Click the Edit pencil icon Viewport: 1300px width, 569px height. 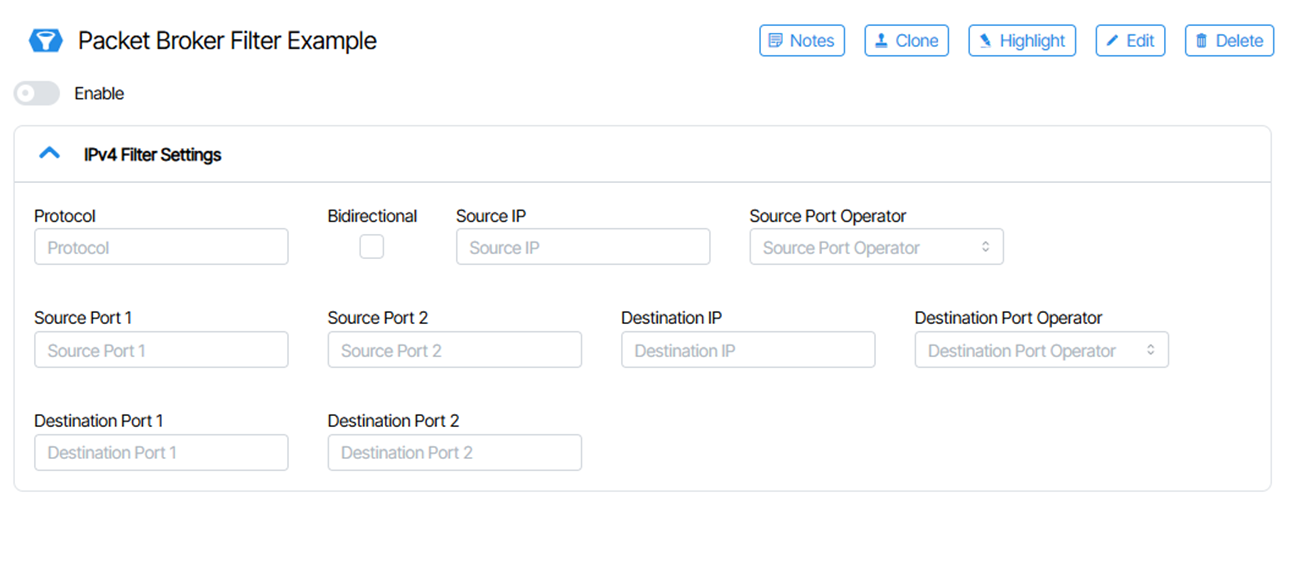pyautogui.click(x=1112, y=41)
